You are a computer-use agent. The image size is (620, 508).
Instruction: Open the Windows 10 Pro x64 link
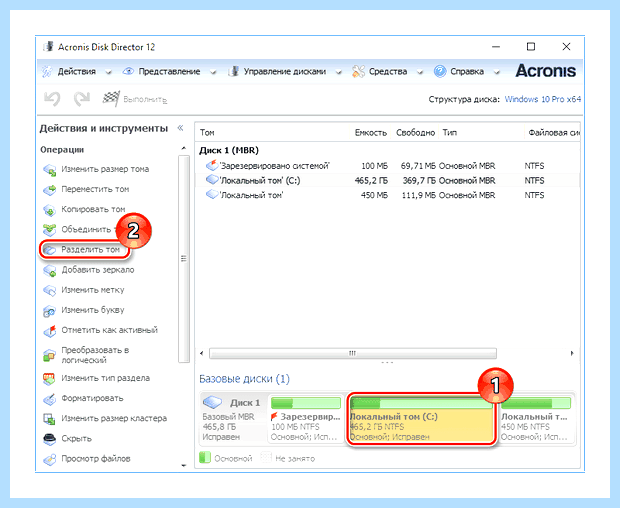click(x=543, y=99)
